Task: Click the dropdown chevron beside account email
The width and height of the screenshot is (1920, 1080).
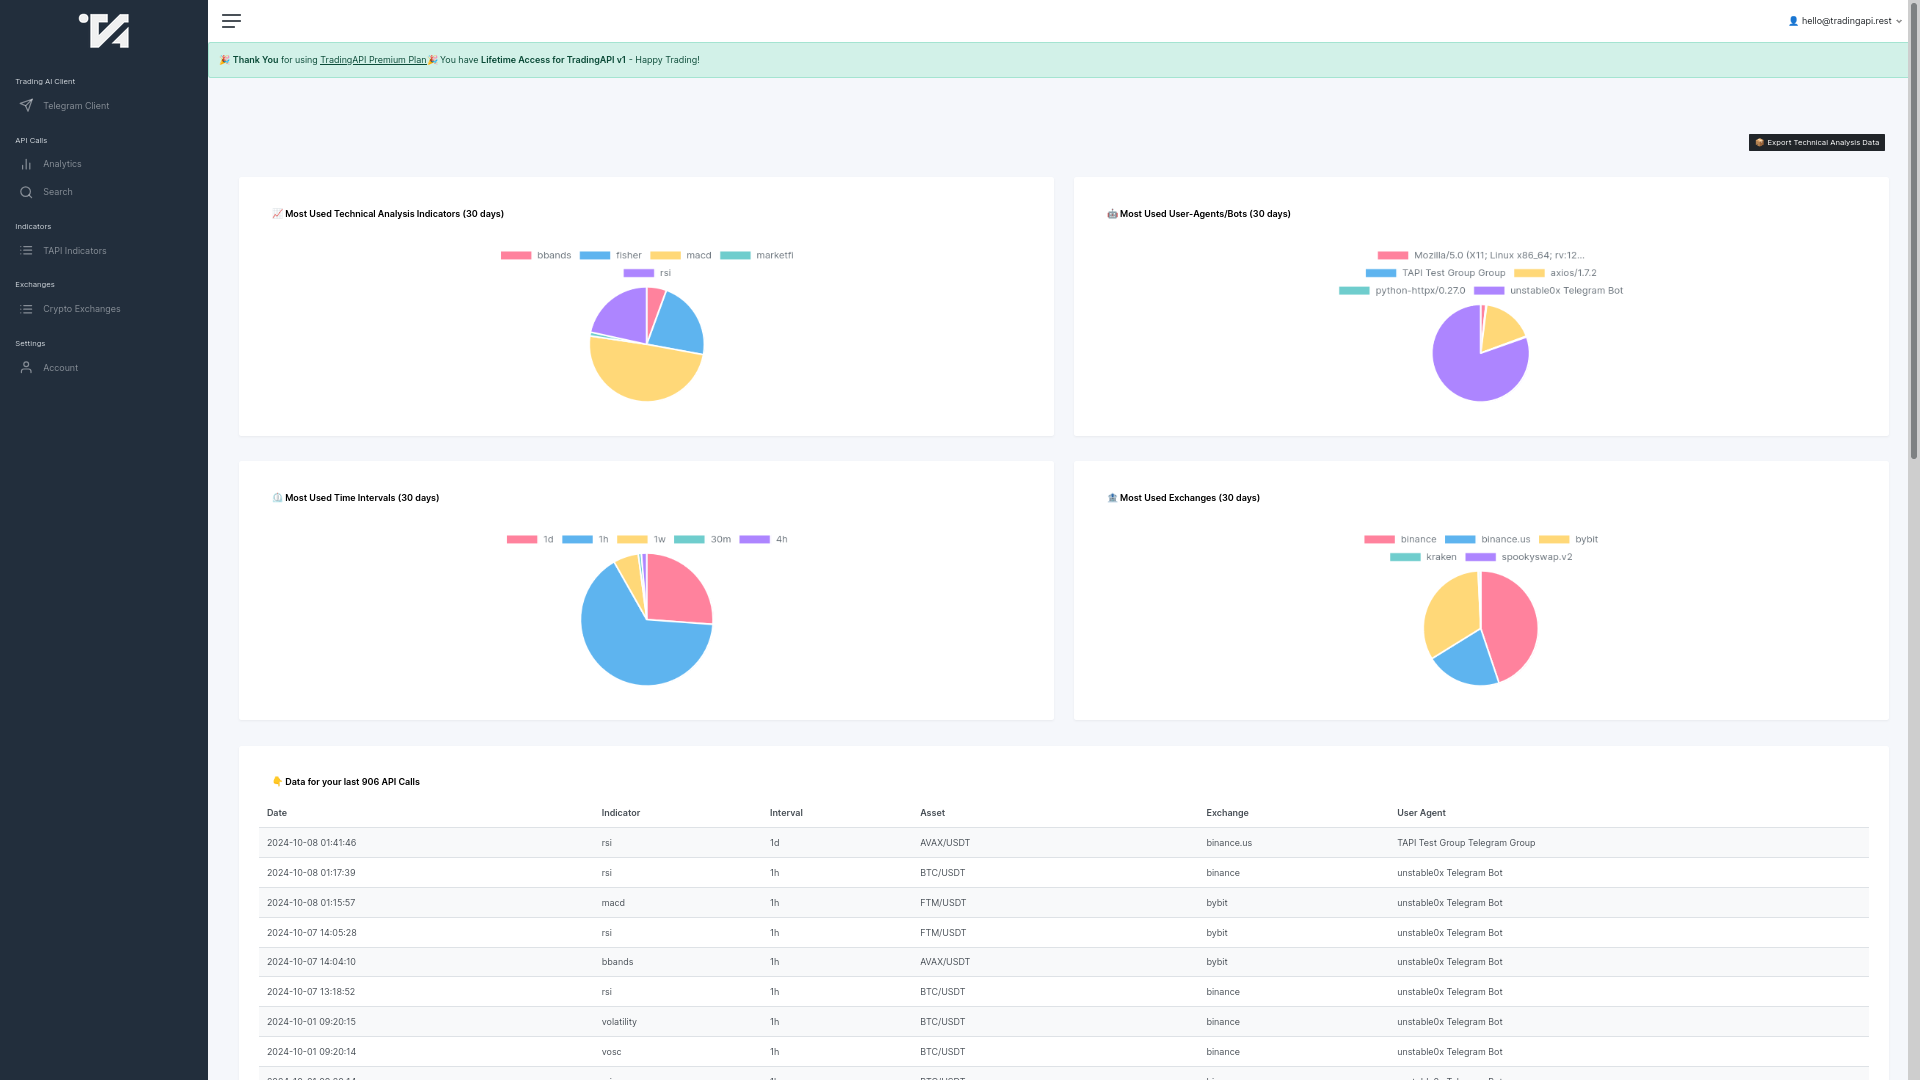Action: 1899,21
